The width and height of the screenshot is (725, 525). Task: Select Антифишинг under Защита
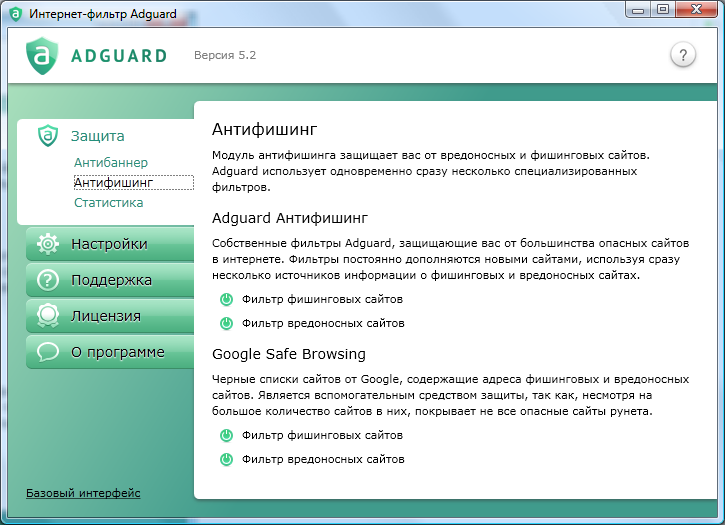pyautogui.click(x=133, y=183)
